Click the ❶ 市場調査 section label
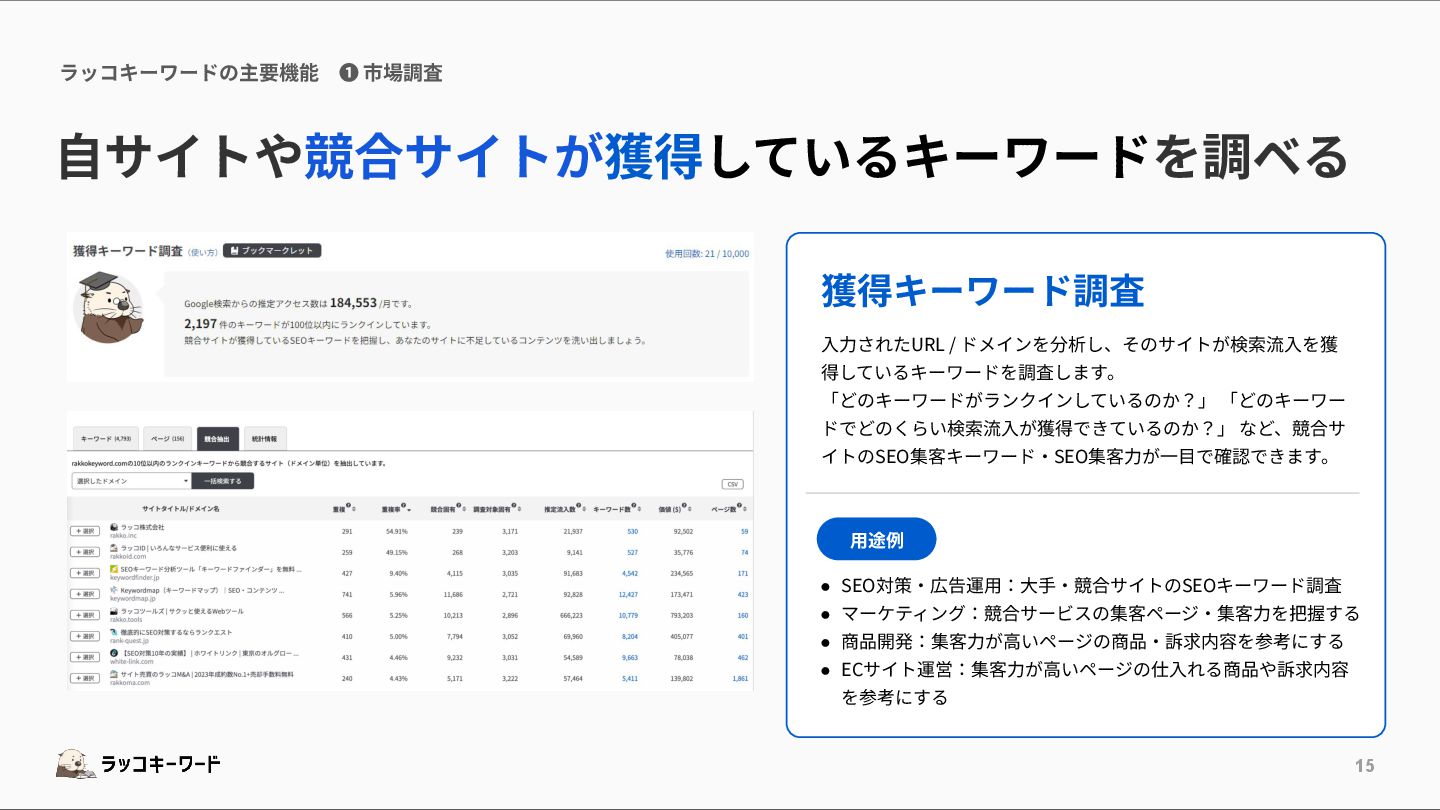This screenshot has height=810, width=1440. [390, 72]
